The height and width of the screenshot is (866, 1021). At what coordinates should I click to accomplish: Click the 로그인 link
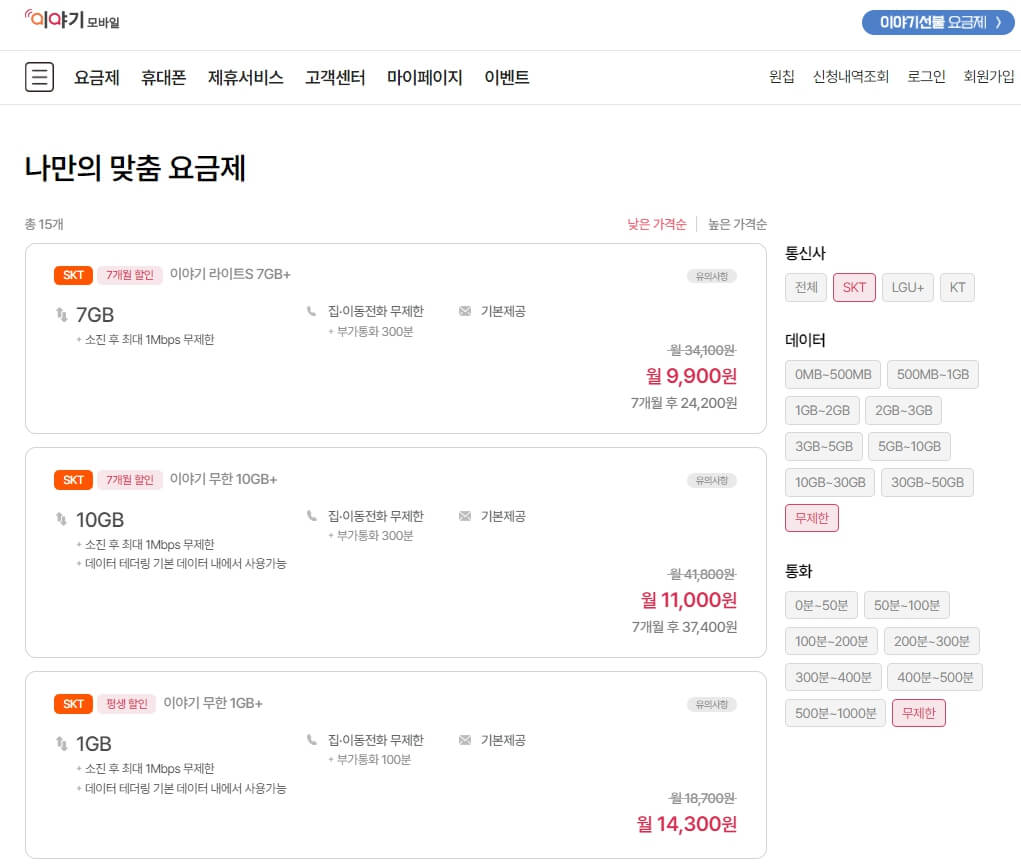tap(925, 77)
